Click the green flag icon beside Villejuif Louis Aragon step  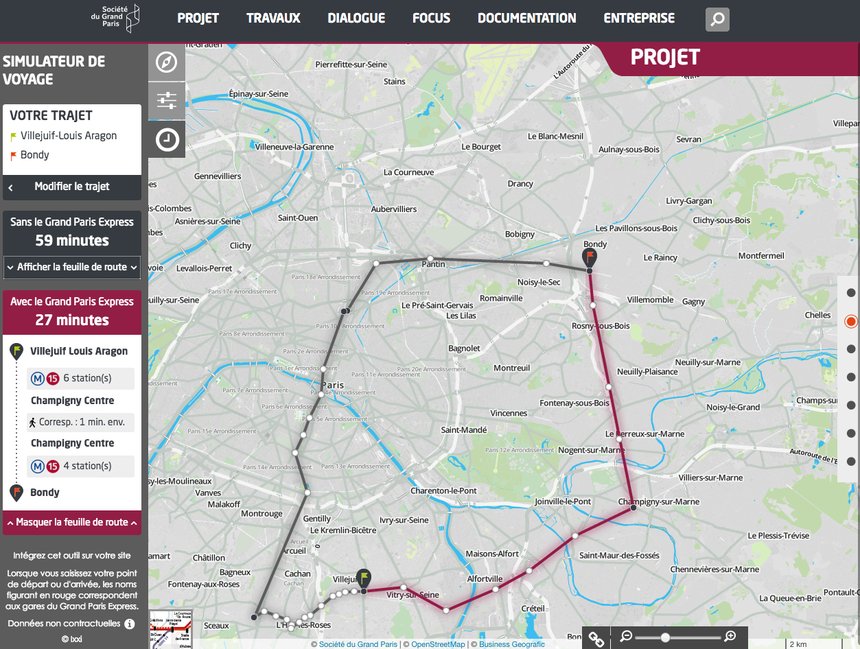(16, 351)
